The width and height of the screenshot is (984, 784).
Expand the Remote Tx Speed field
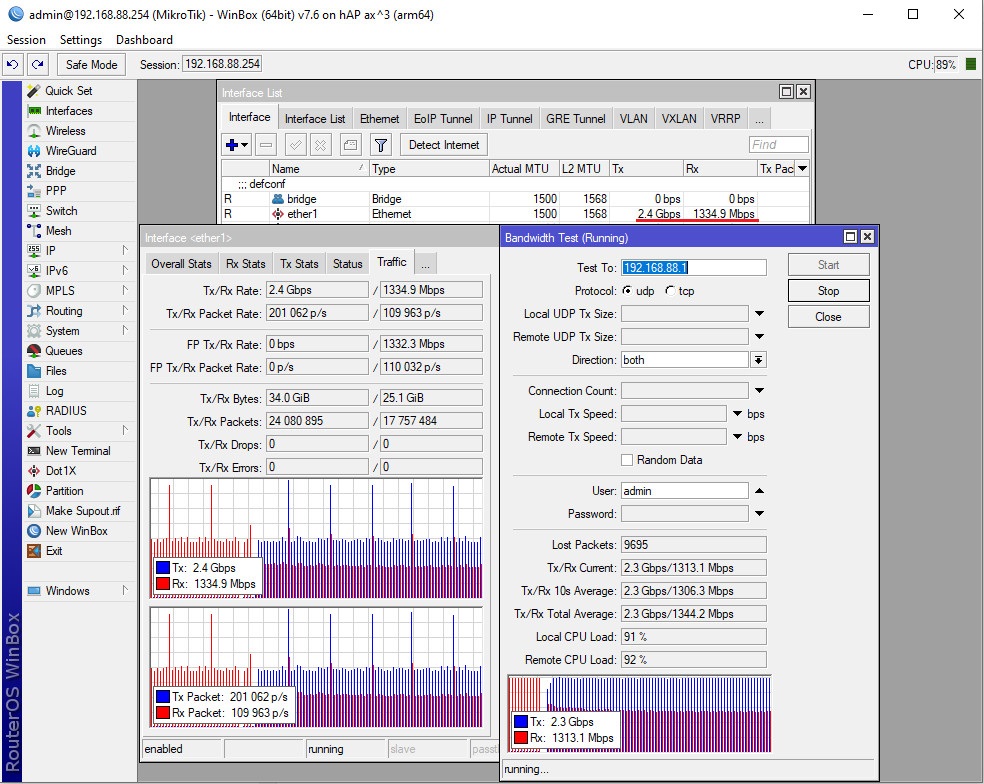[x=738, y=437]
